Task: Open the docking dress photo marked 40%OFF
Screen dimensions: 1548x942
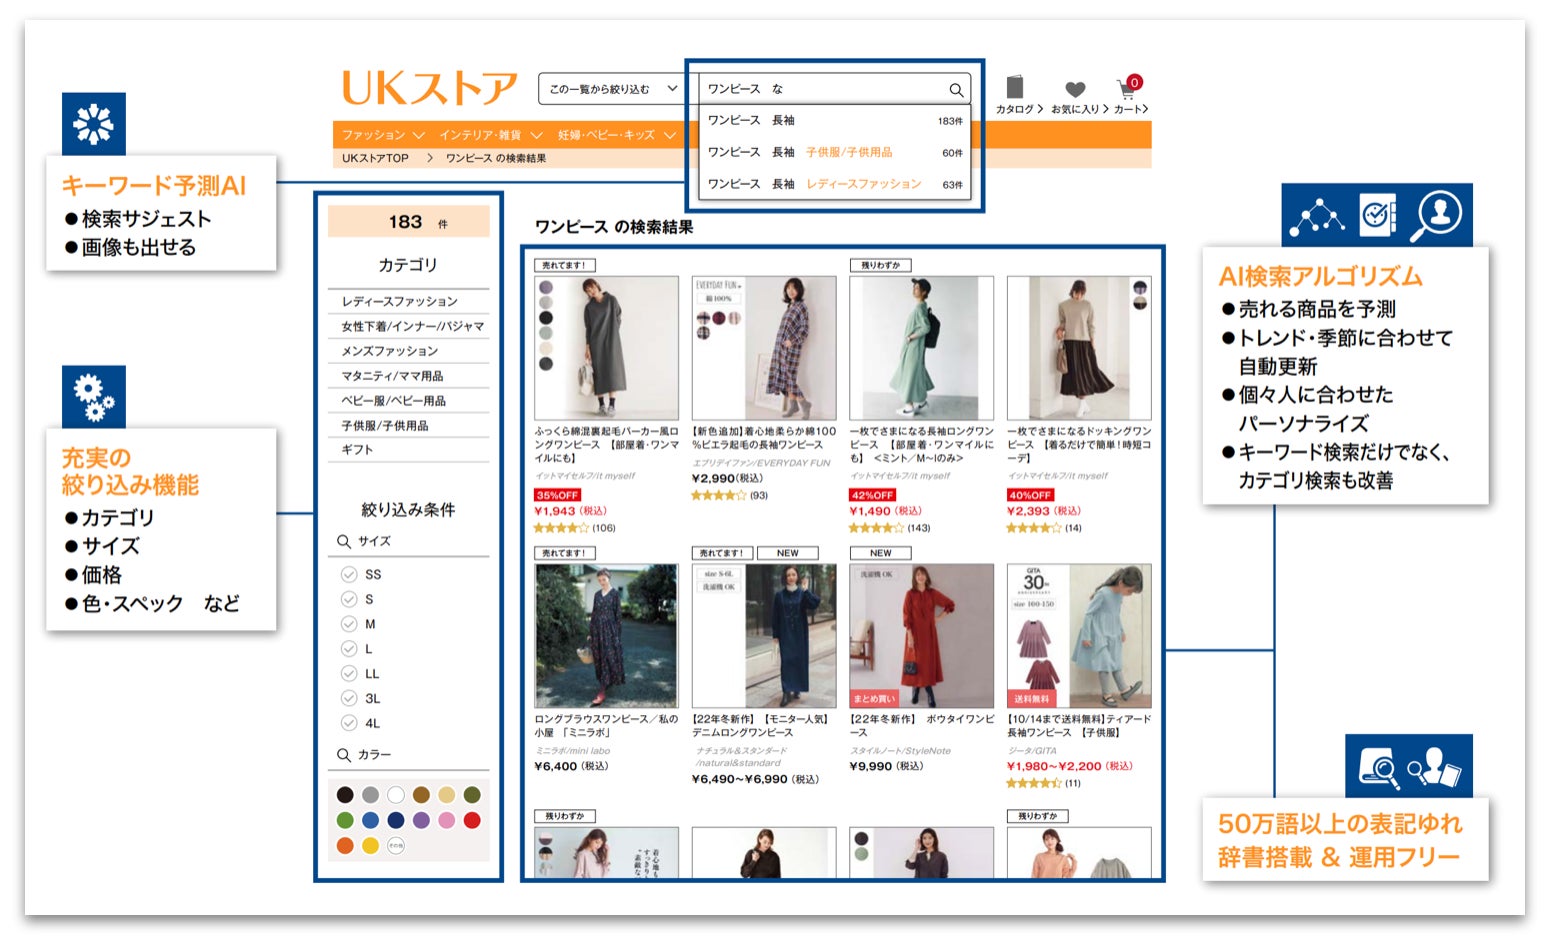Action: point(1079,348)
